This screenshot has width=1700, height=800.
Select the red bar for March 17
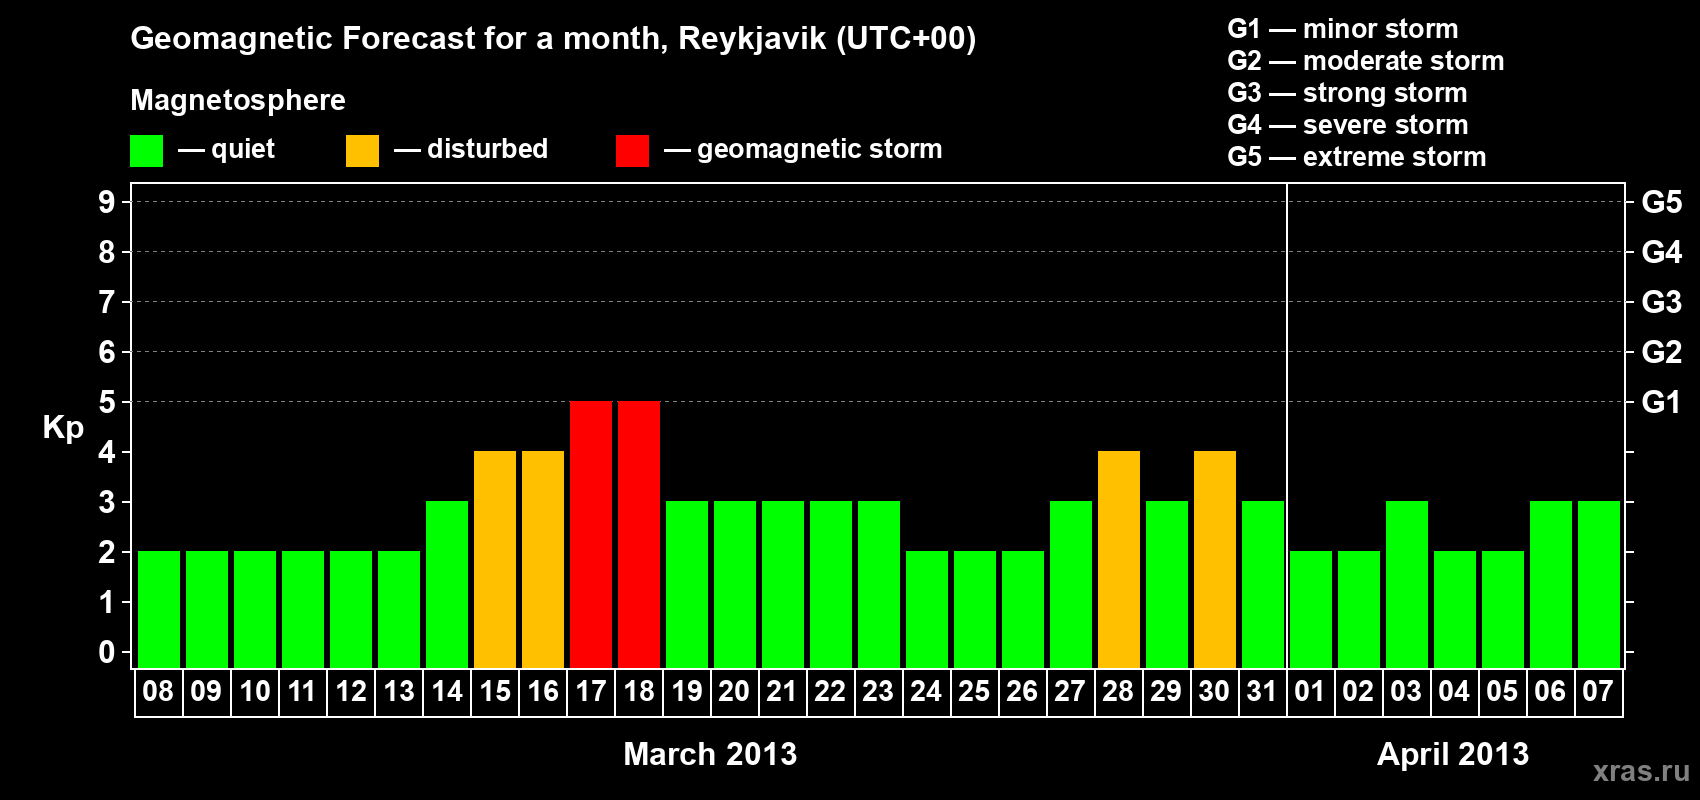click(x=591, y=534)
